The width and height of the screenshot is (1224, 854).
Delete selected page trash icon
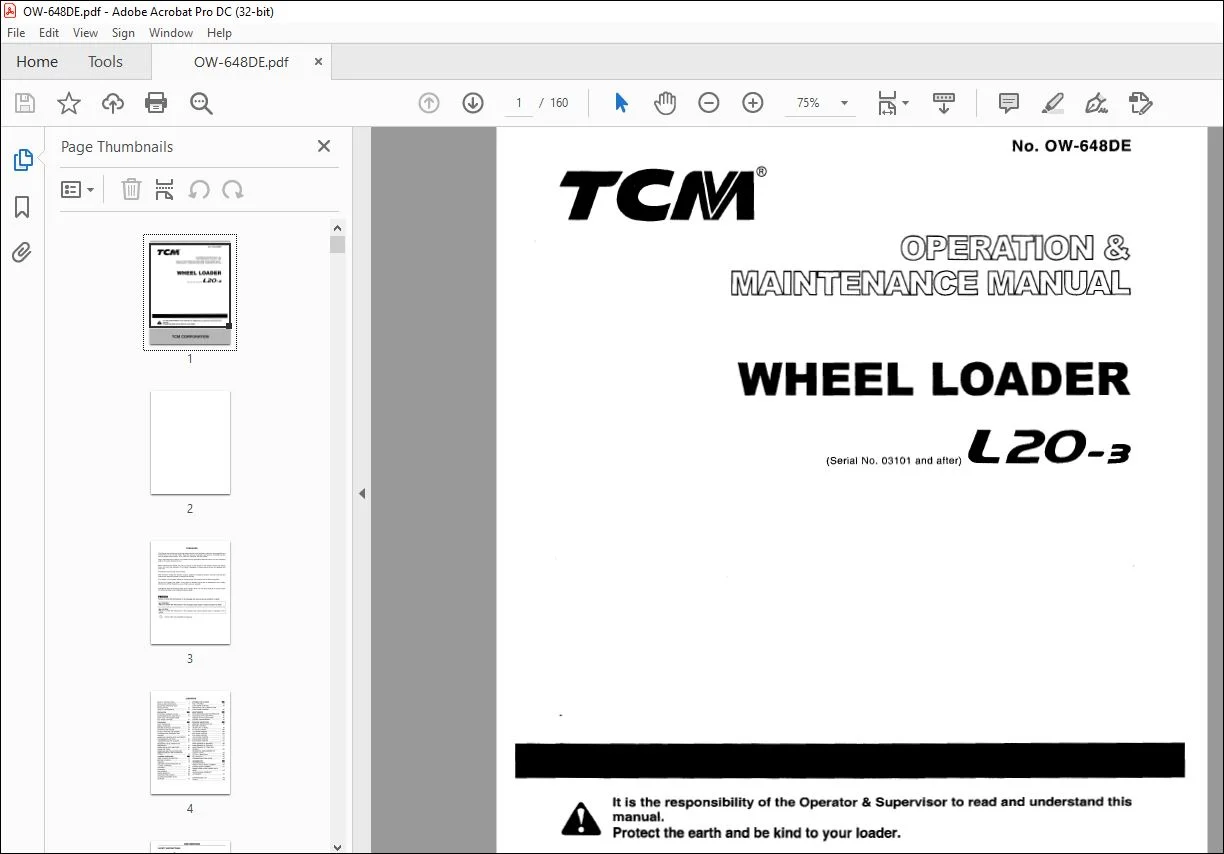[x=131, y=189]
